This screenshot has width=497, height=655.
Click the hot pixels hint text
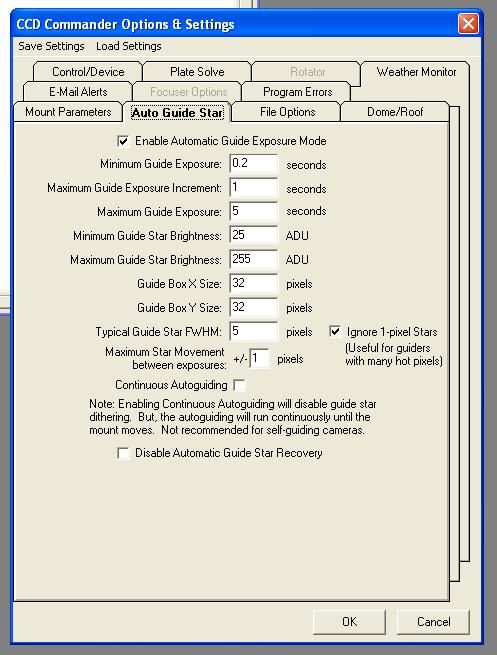(x=393, y=354)
